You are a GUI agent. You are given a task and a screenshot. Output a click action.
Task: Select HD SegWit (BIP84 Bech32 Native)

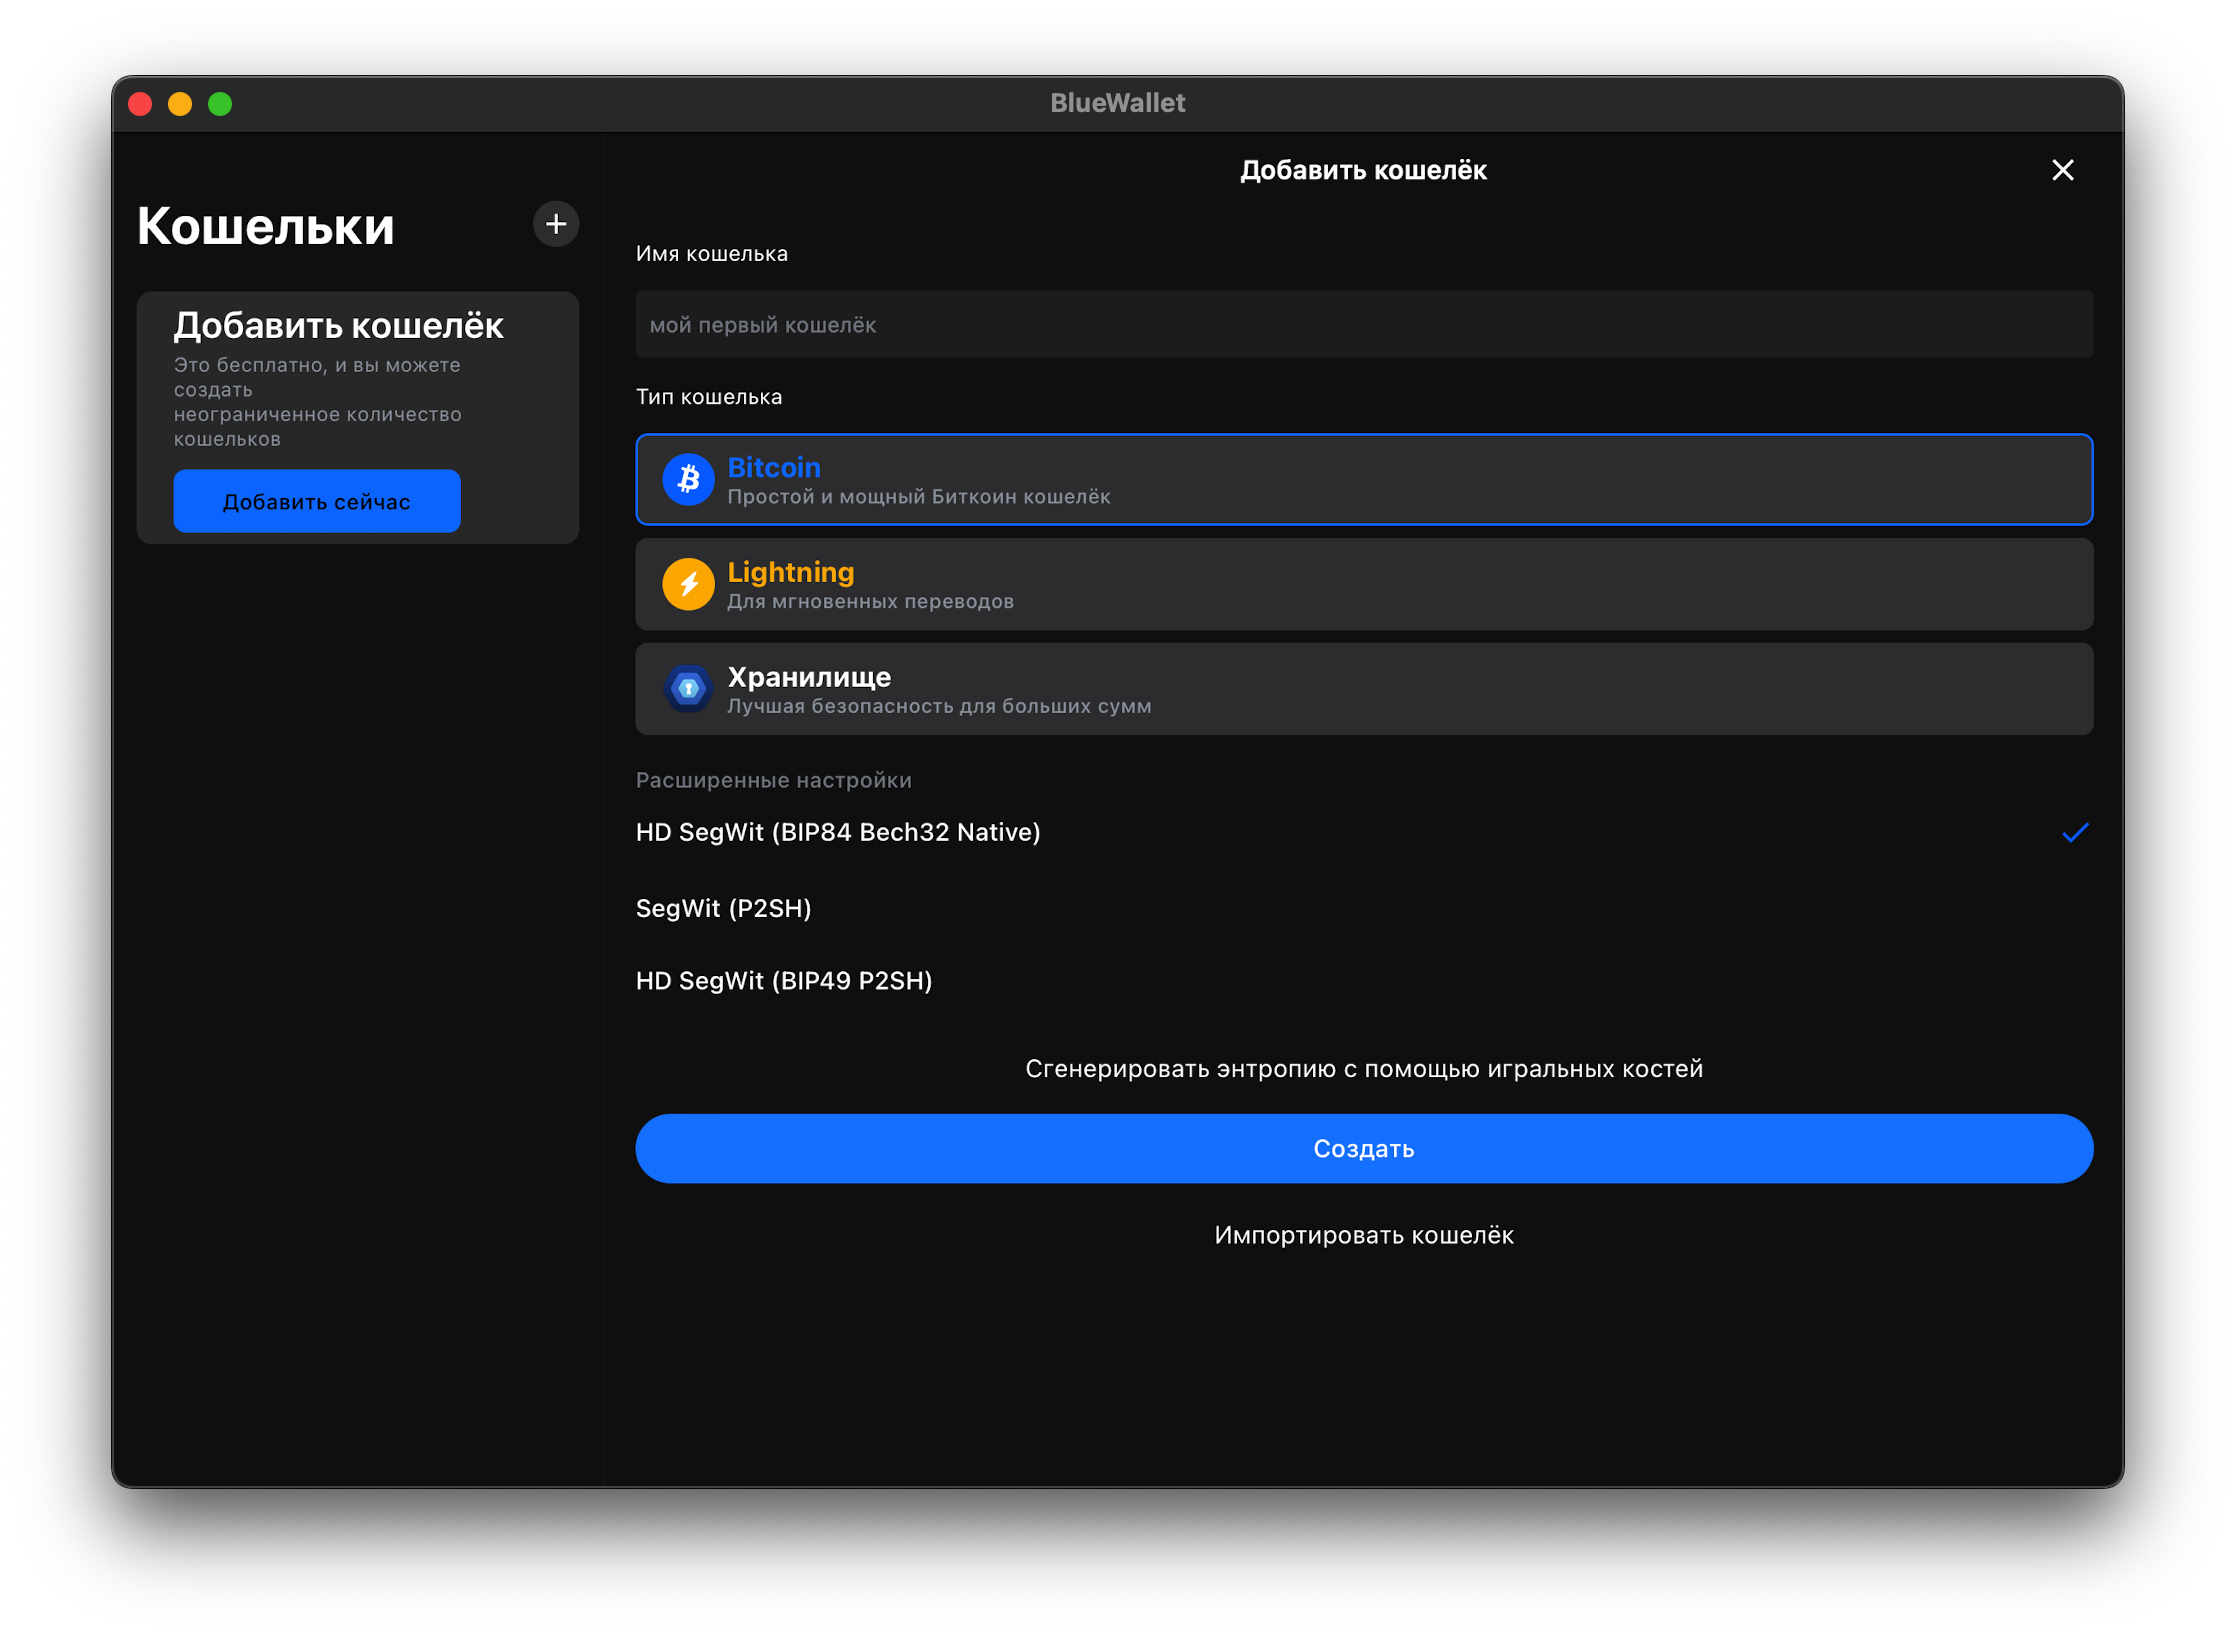[x=838, y=832]
